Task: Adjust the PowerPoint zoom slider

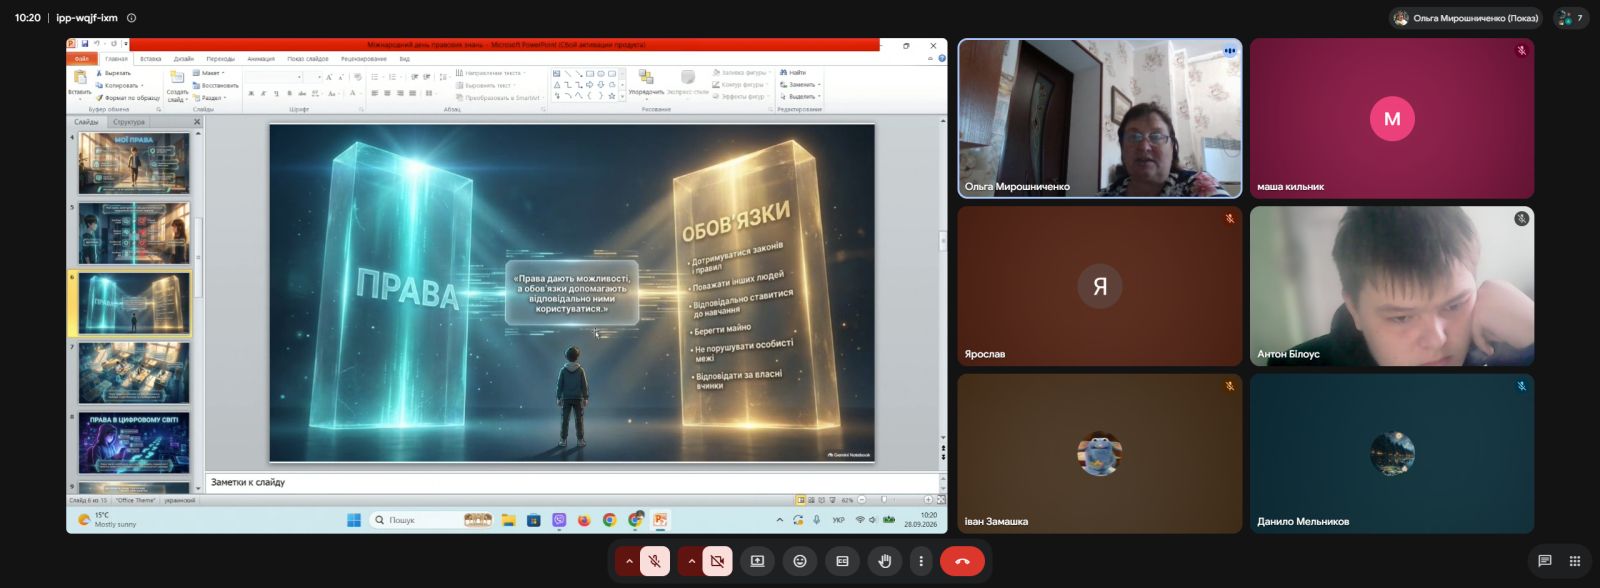Action: 895,499
